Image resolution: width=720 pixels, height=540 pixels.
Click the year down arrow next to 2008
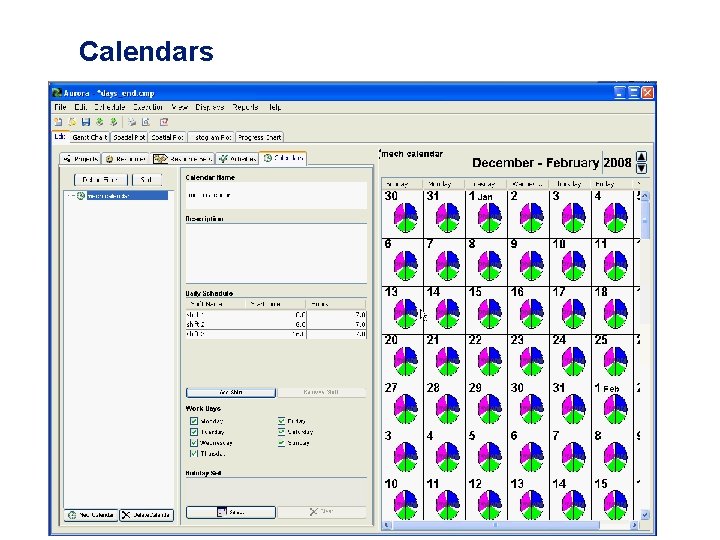[x=641, y=168]
